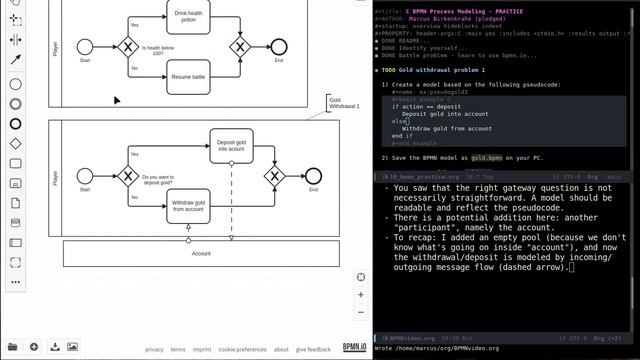
Task: Download the diagram as an SVG image
Action: pos(72,347)
